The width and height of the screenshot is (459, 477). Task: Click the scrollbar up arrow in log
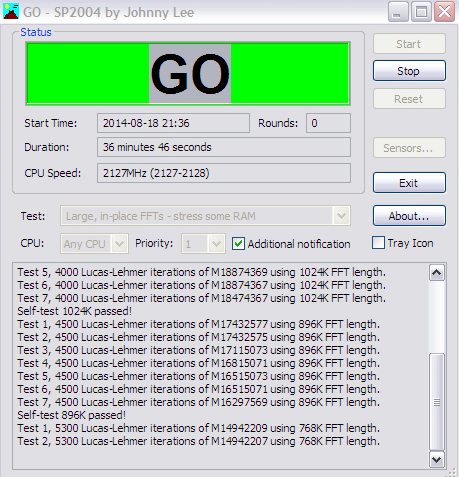[x=436, y=273]
